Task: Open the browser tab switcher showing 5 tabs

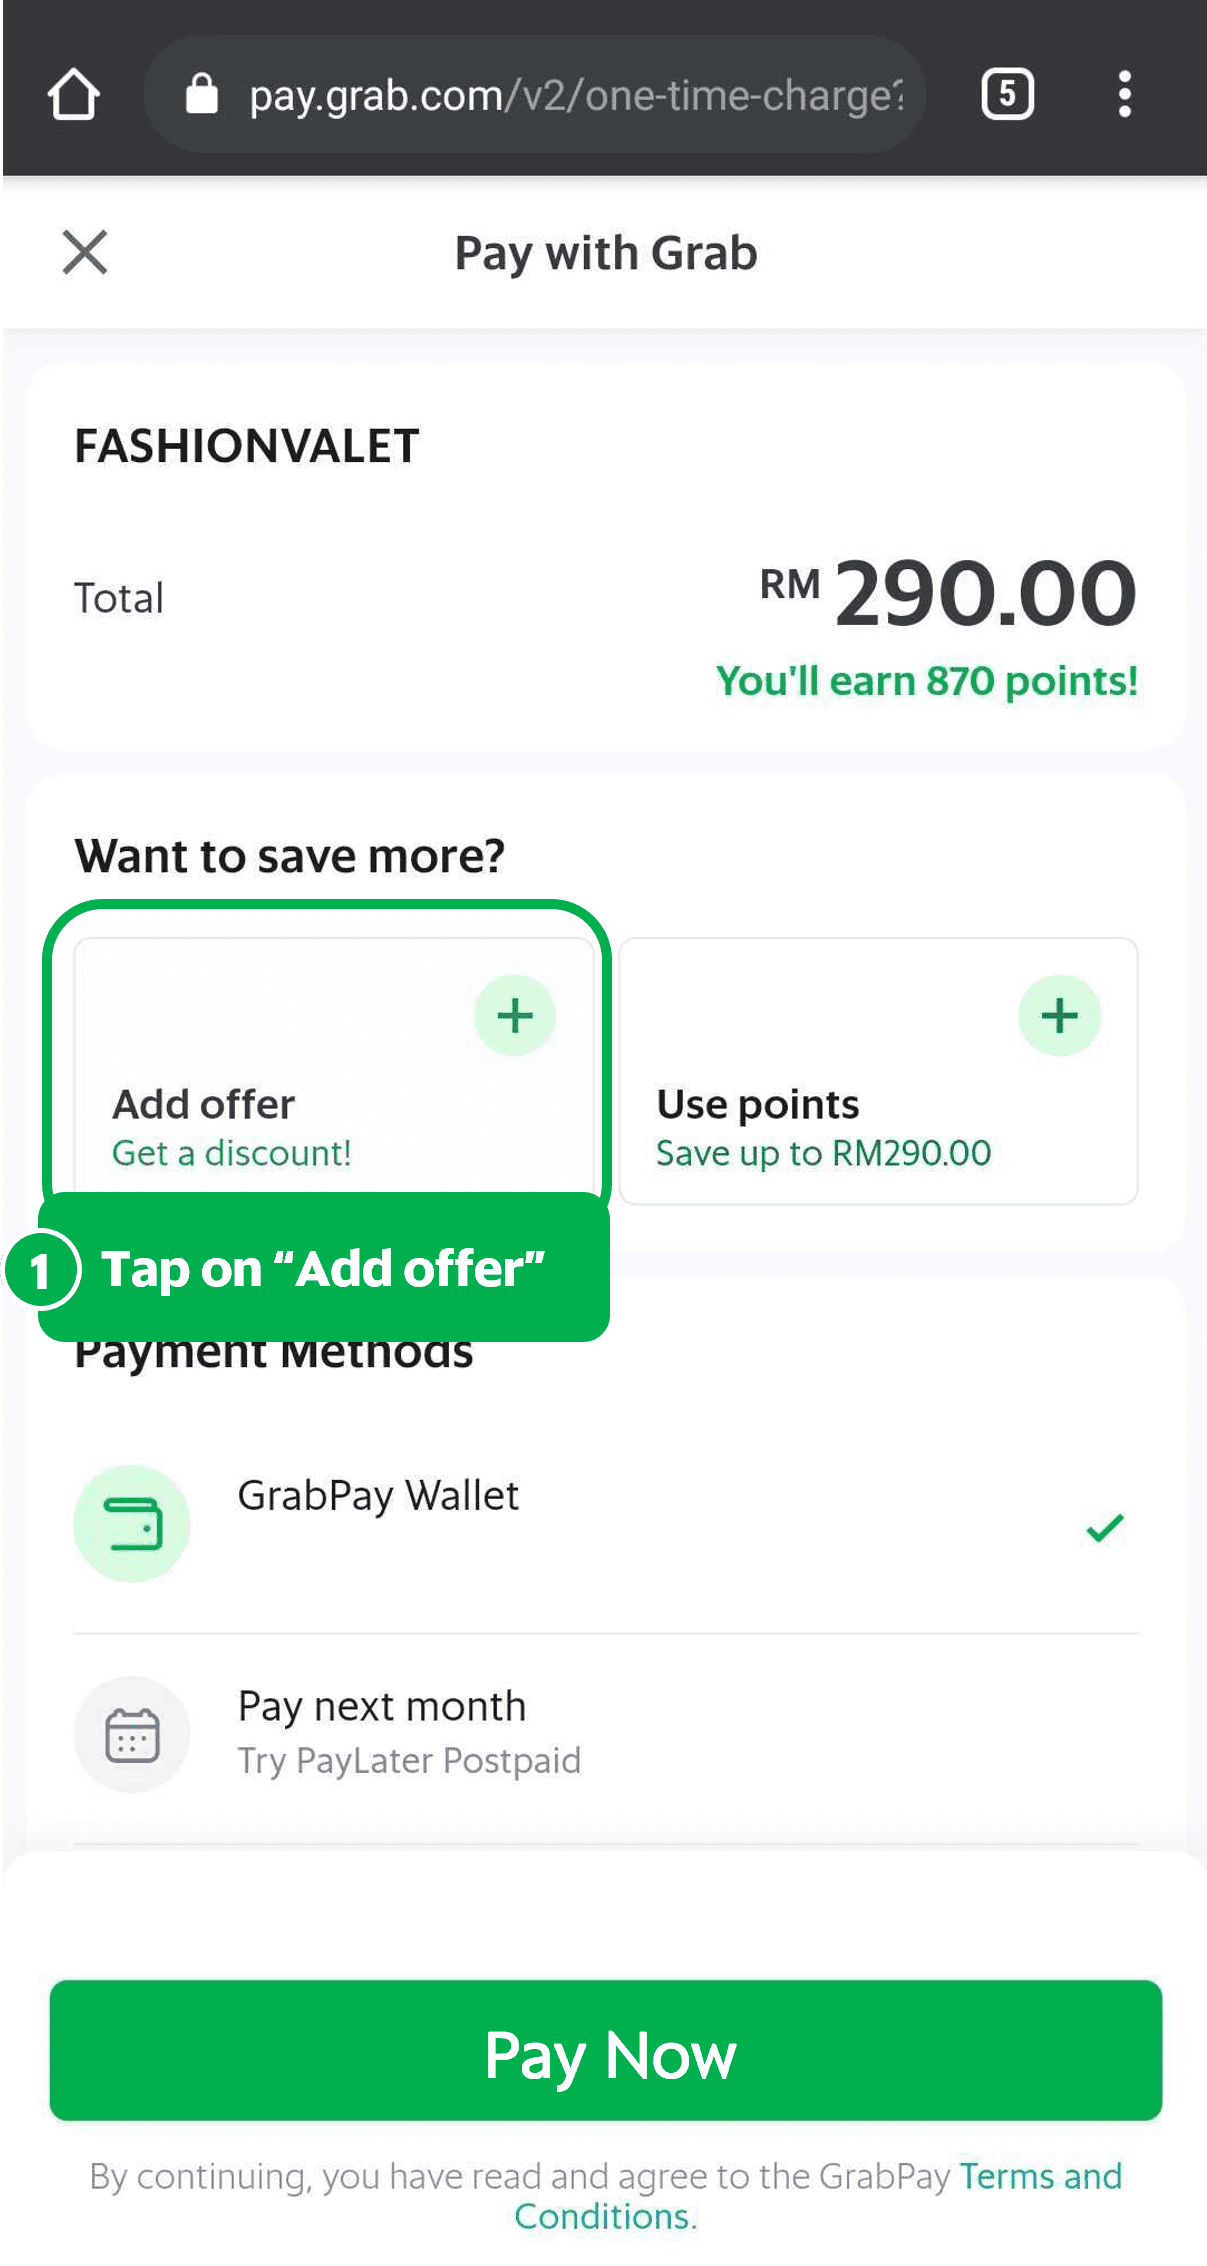Action: [1008, 94]
